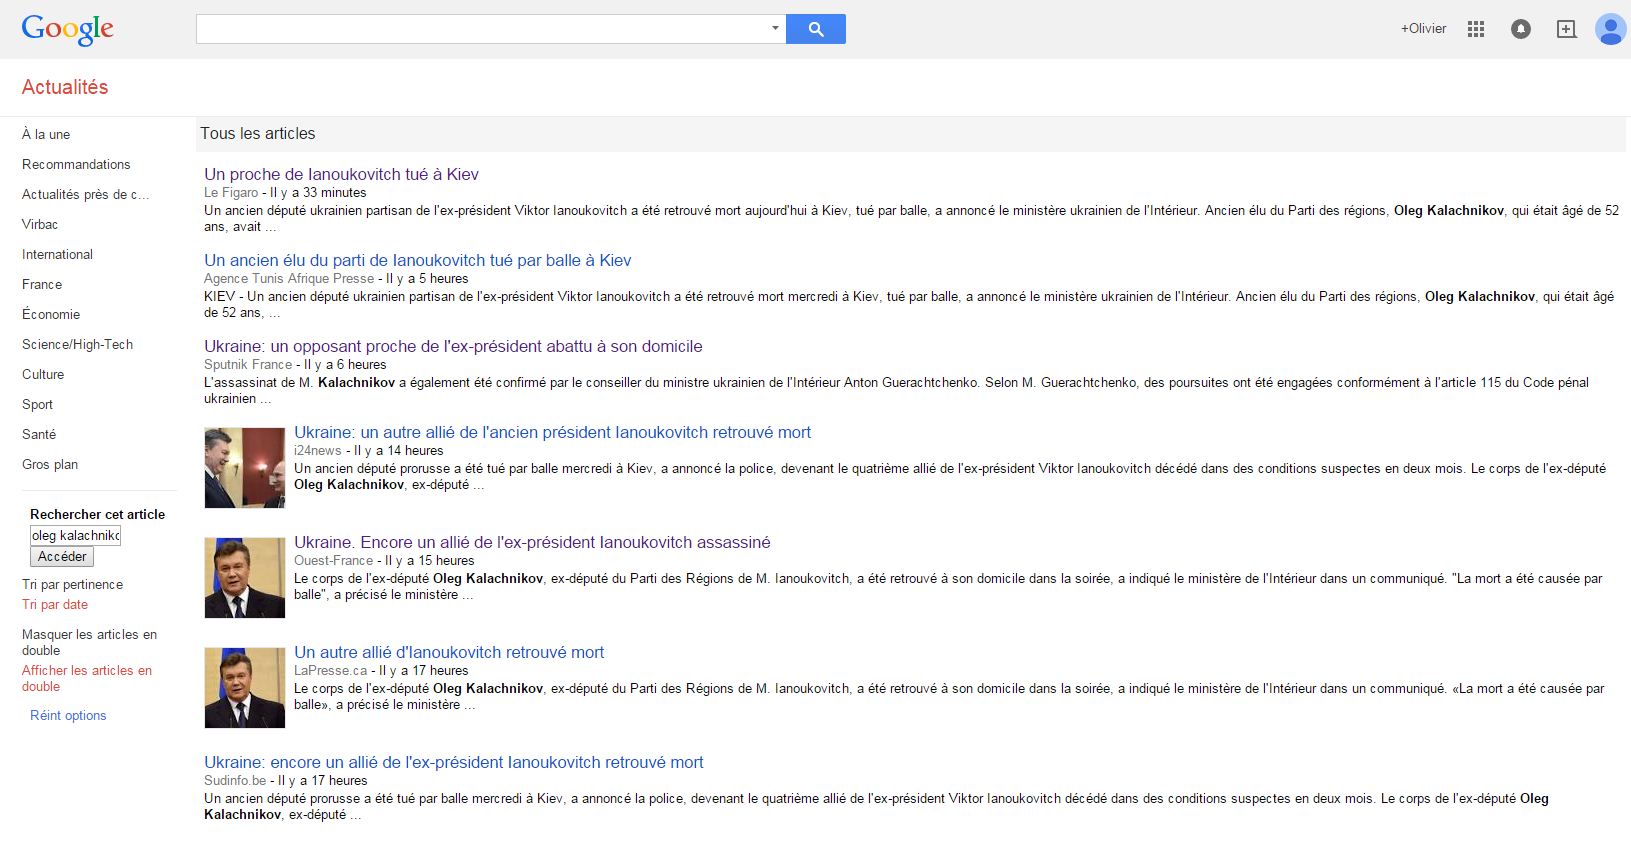This screenshot has width=1631, height=845.
Task: Open the account profile avatar
Action: [1609, 29]
